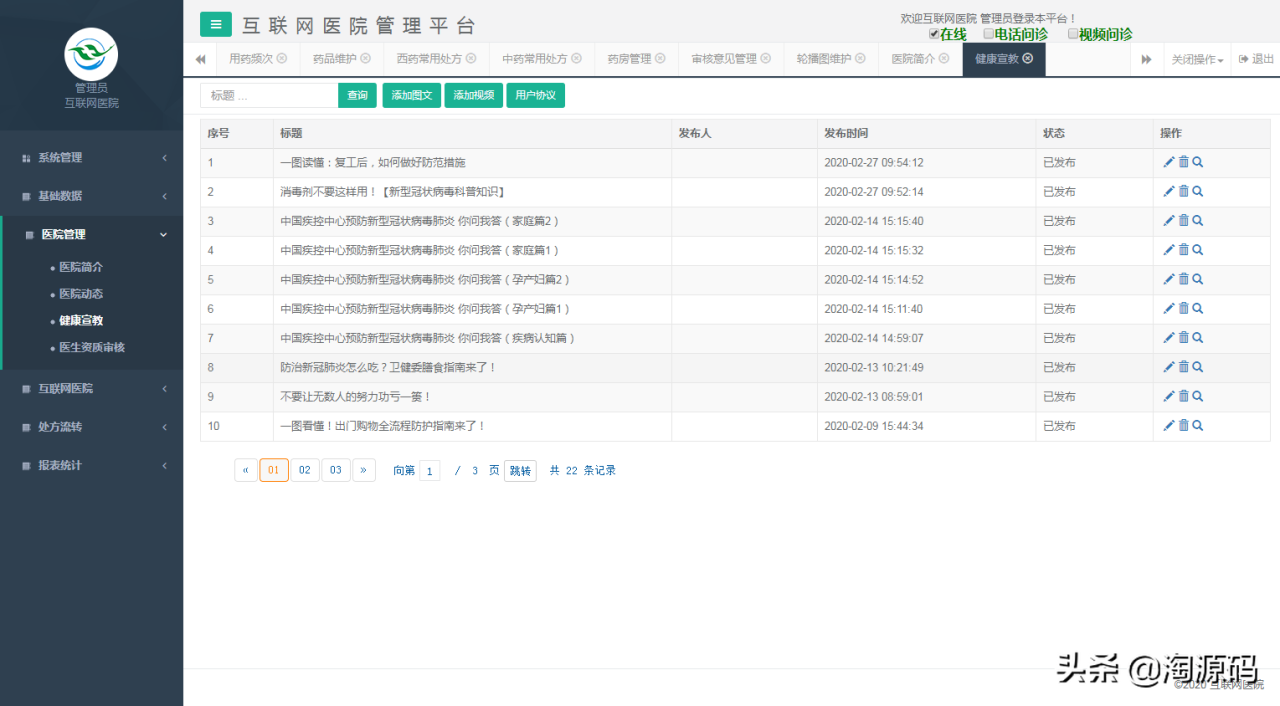
Task: Preview row 1 with magnifier icon
Action: coord(1198,162)
